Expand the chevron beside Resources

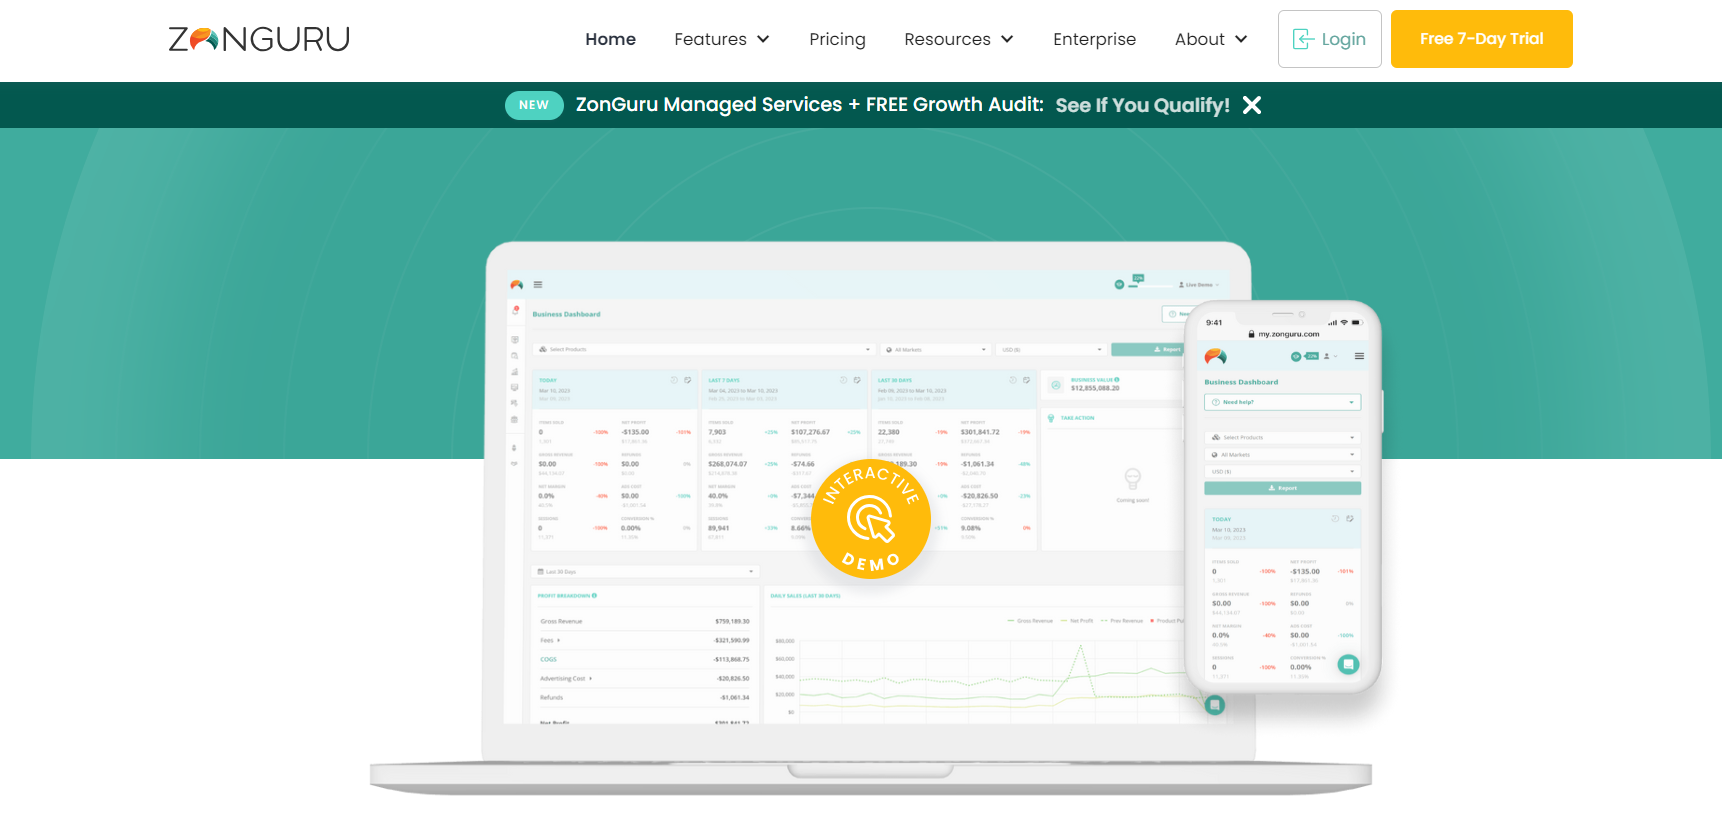(x=1007, y=39)
